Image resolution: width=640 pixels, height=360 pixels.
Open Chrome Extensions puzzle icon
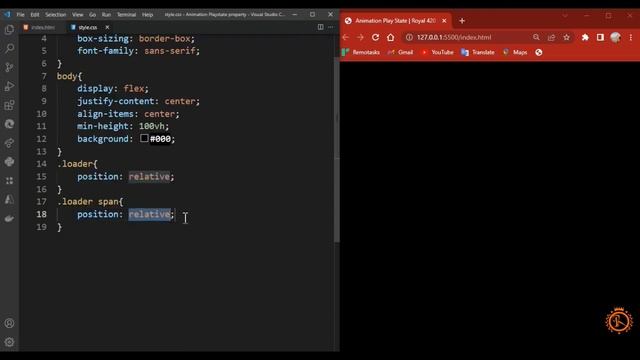point(585,37)
